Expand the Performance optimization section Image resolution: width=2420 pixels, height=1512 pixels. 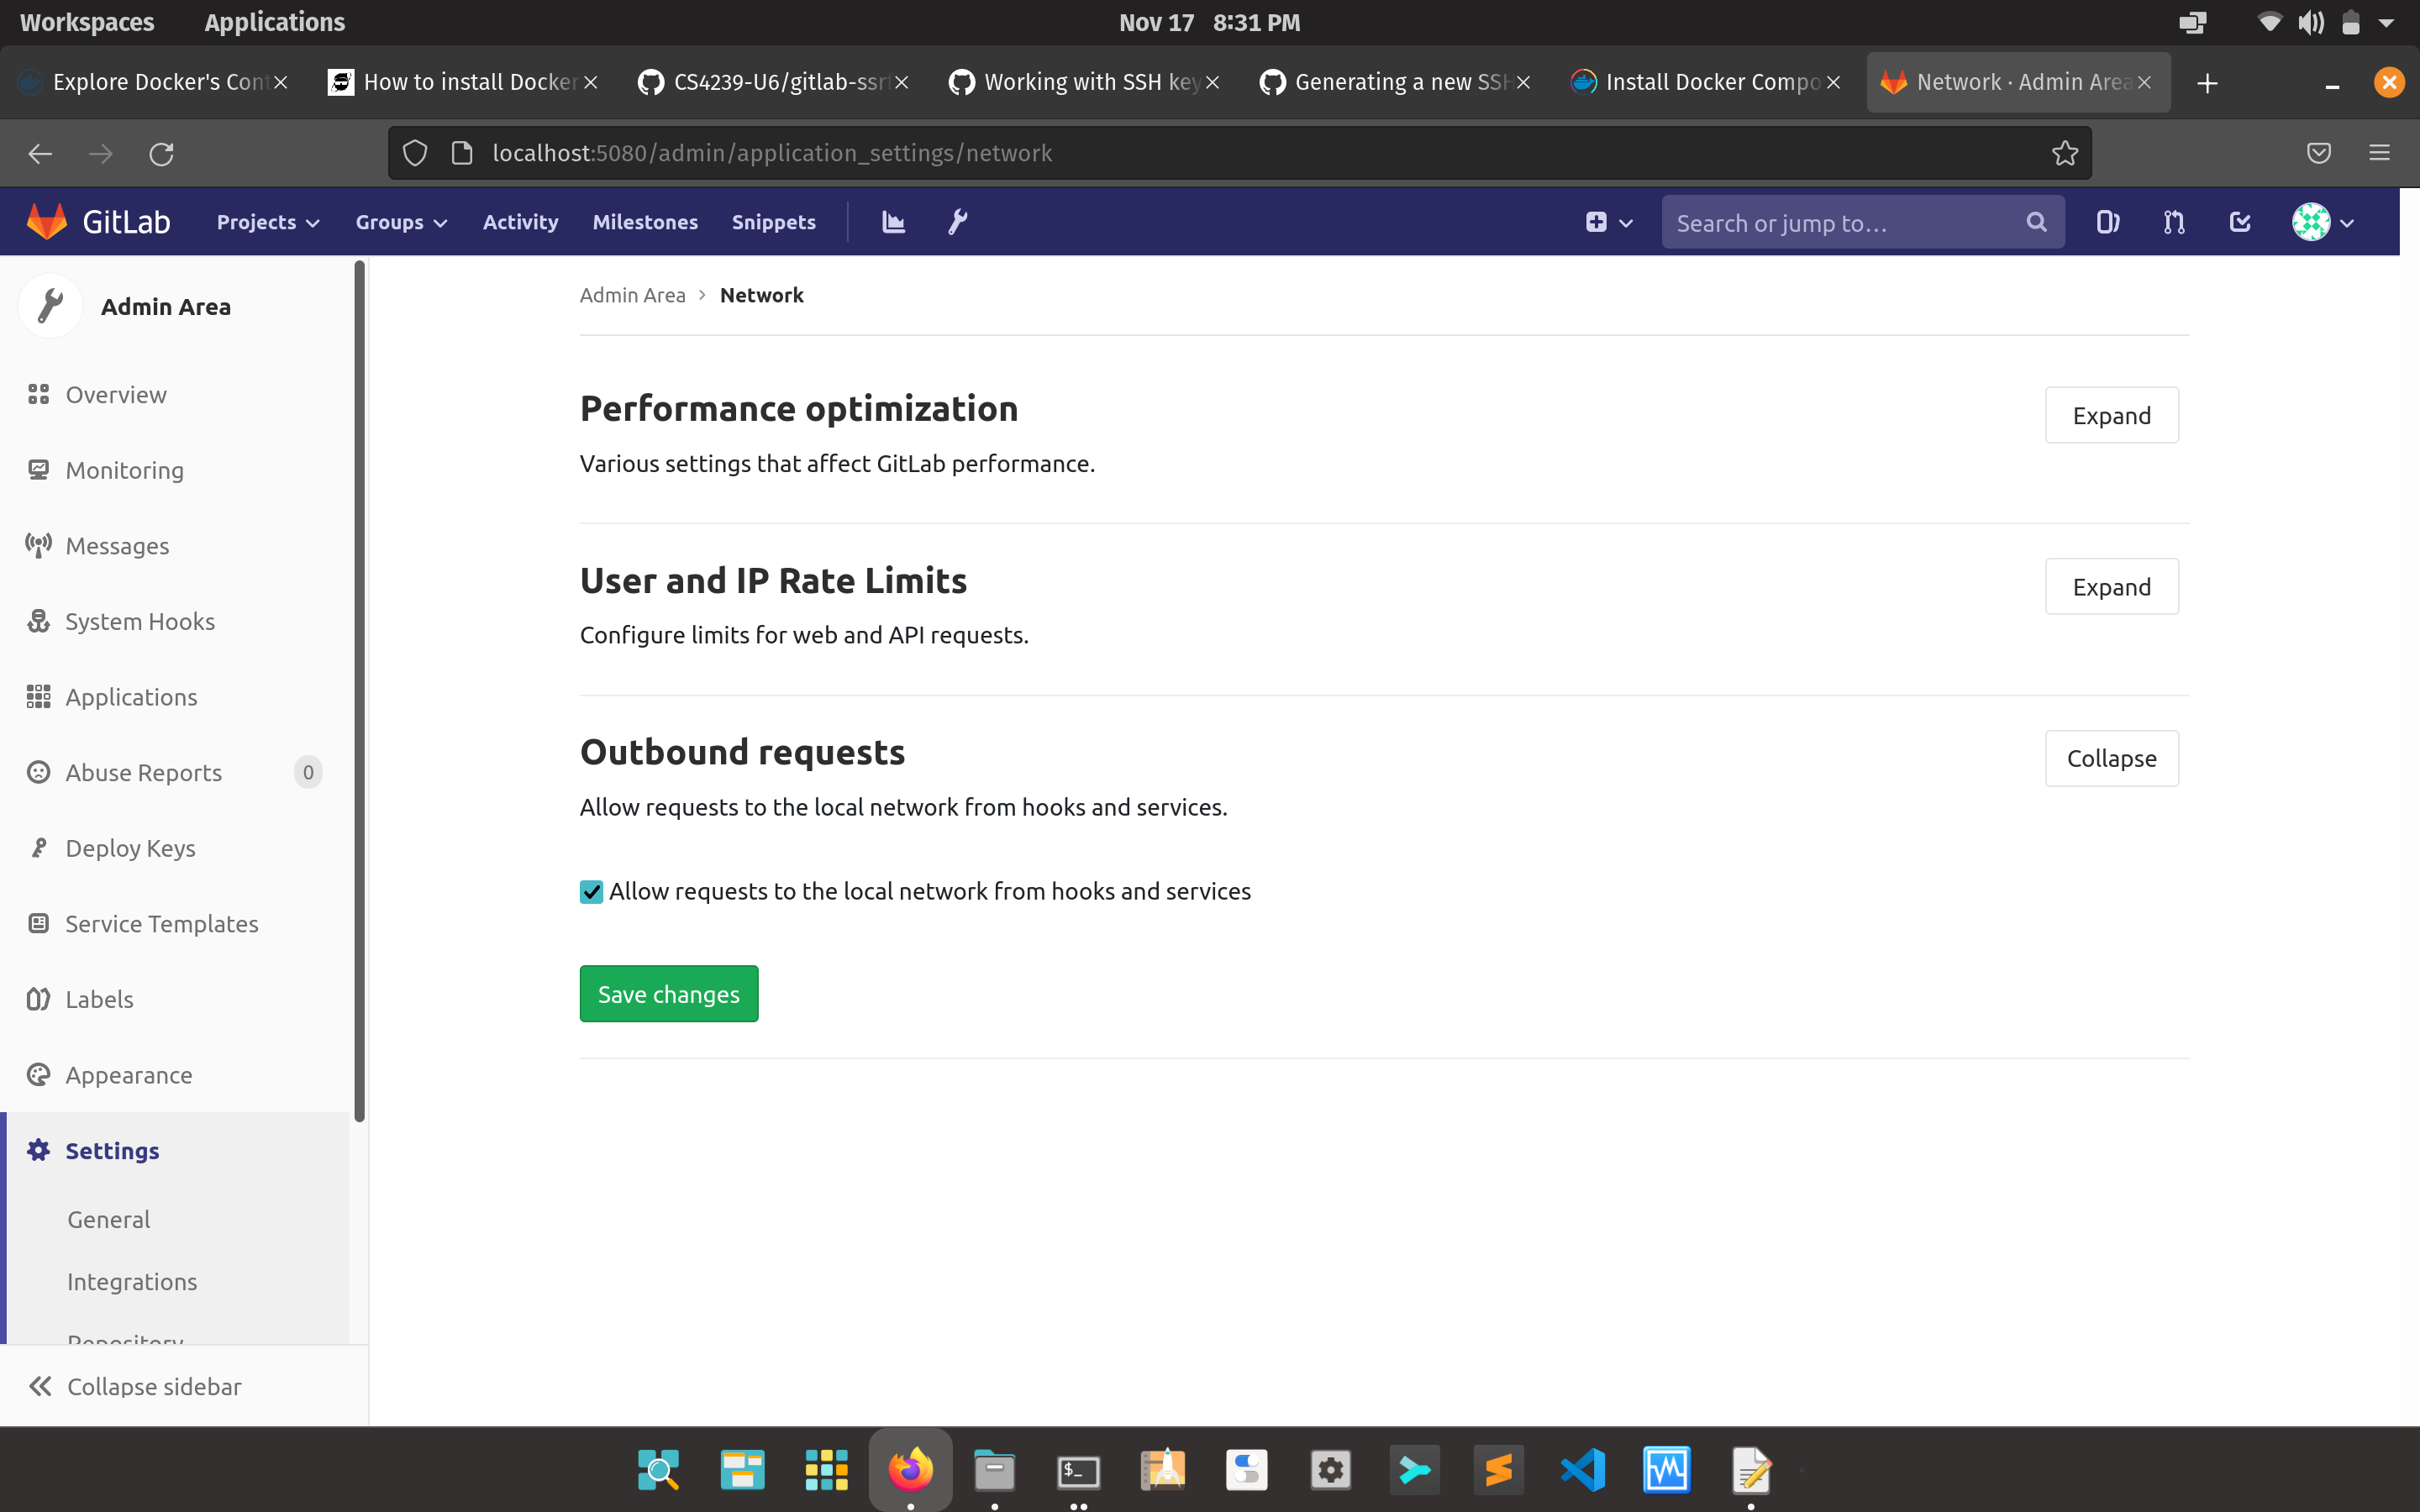point(2111,415)
